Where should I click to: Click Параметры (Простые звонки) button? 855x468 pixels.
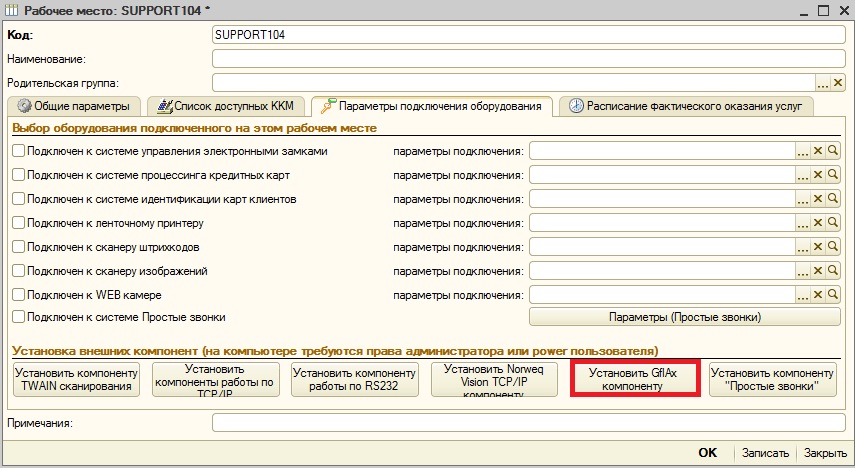pyautogui.click(x=685, y=317)
